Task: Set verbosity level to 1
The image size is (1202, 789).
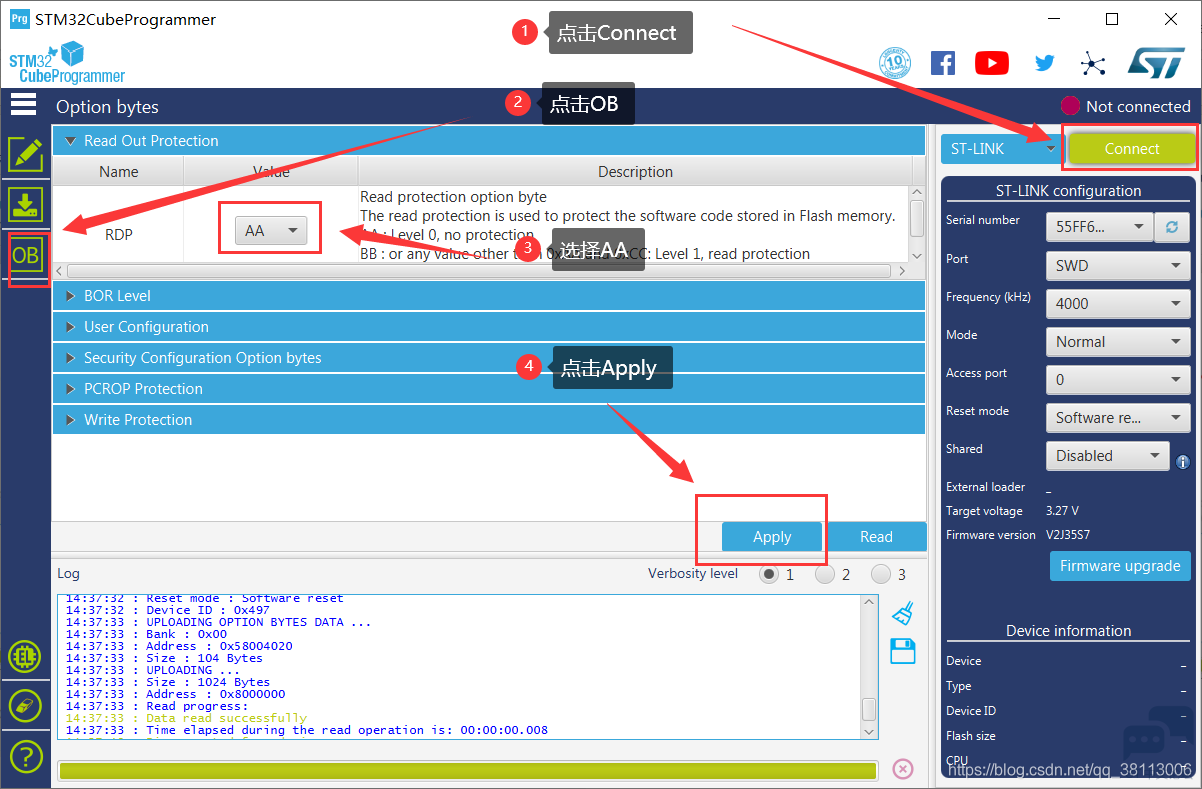Action: coord(769,574)
